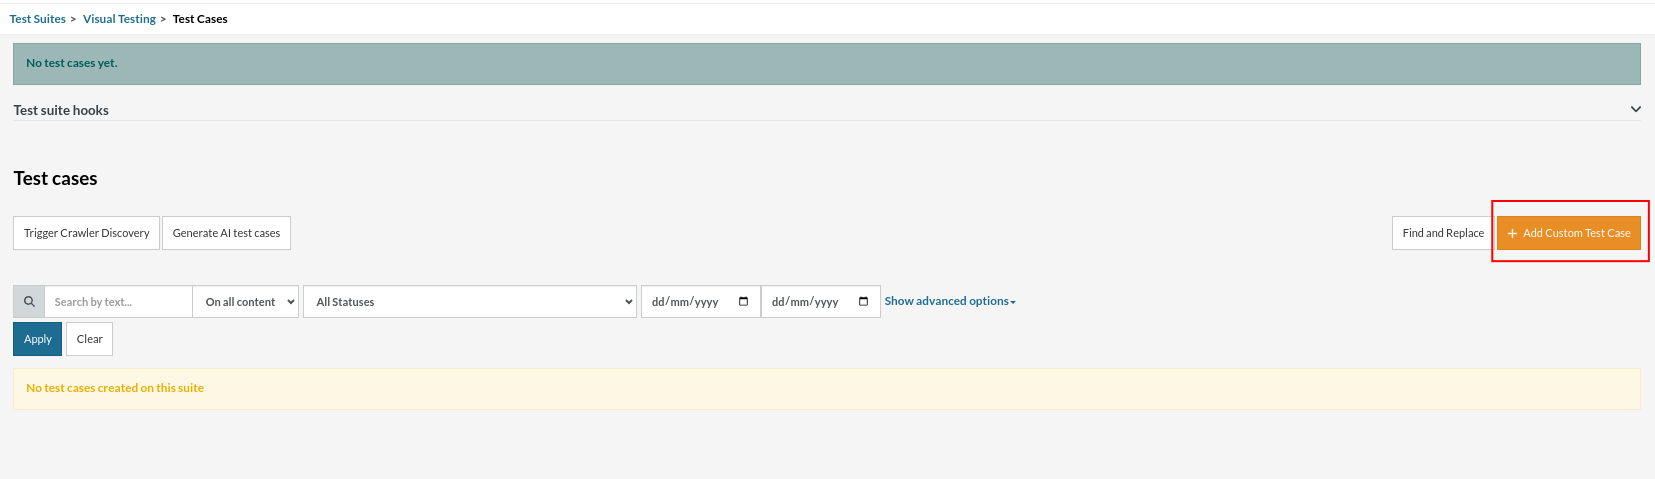Navigate to the Visual Testing breadcrumb

point(119,19)
